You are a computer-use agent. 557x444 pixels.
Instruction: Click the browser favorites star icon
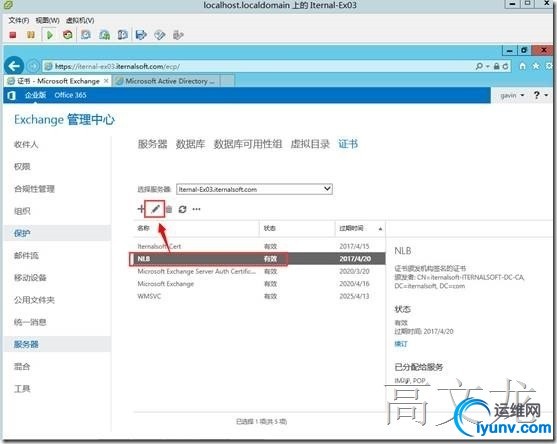click(536, 66)
